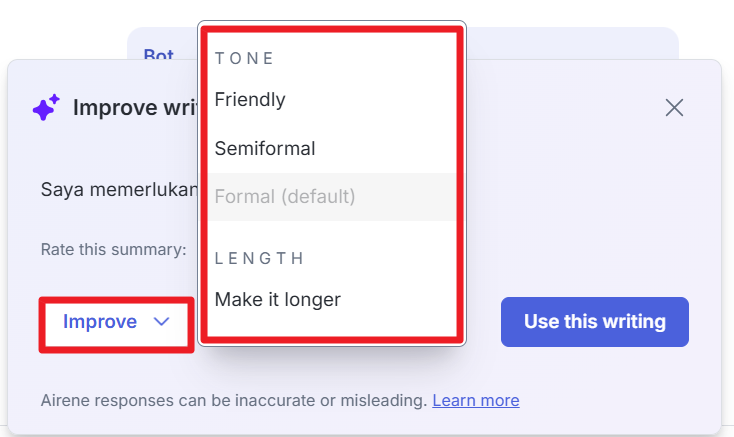Select the Friendly tone option
Viewport: 734px width, 437px height.
pyautogui.click(x=250, y=100)
